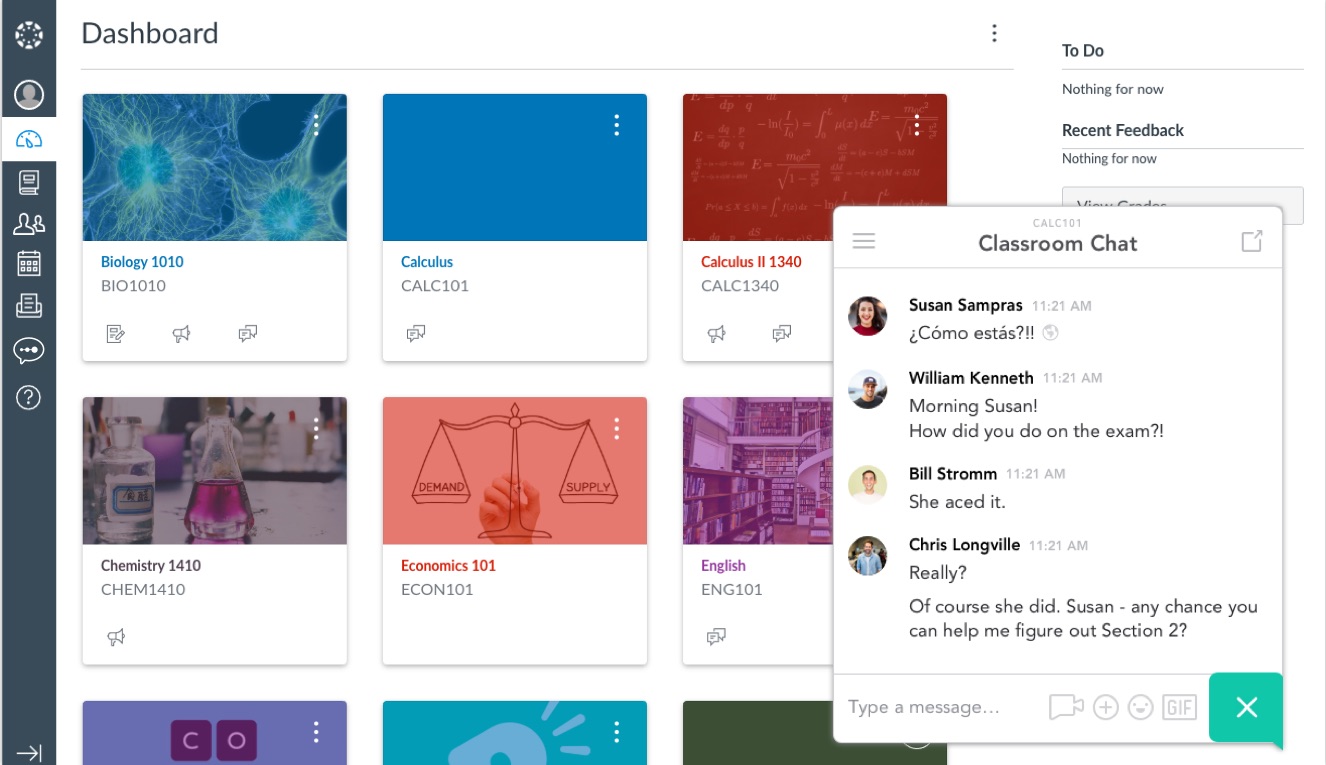Open the Economics 101 course link
The image size is (1326, 765).
click(448, 565)
